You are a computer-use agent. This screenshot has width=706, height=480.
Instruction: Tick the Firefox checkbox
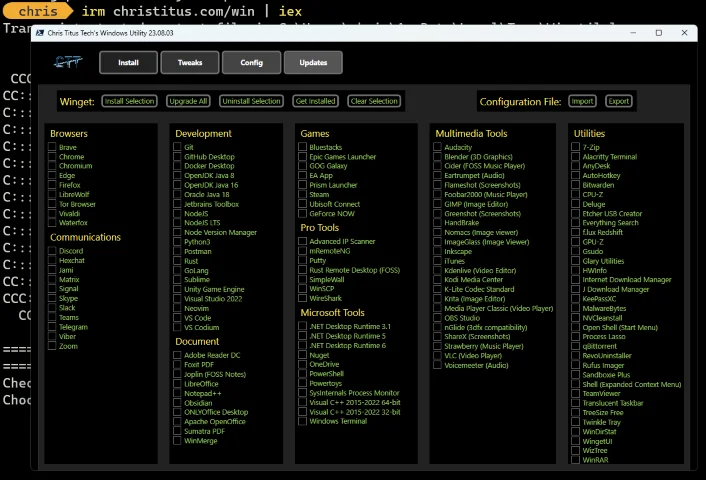point(52,185)
